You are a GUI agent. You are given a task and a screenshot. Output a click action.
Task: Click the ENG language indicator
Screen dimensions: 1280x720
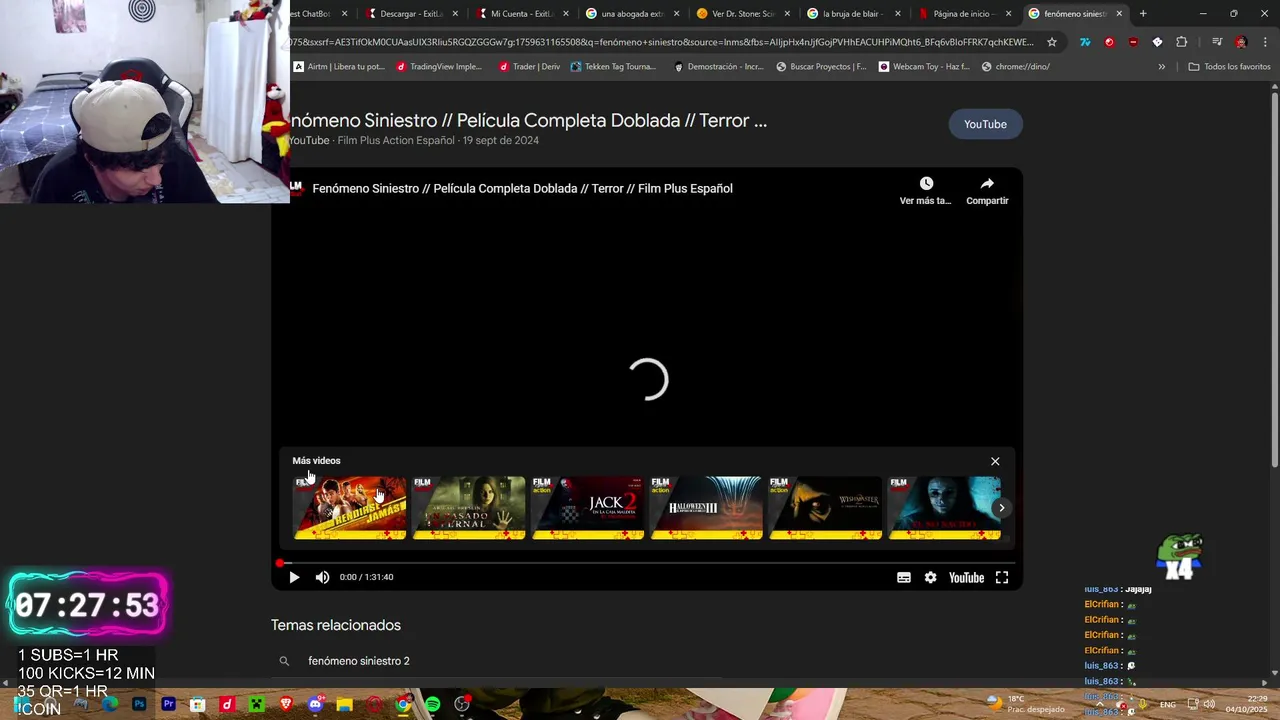1168,705
